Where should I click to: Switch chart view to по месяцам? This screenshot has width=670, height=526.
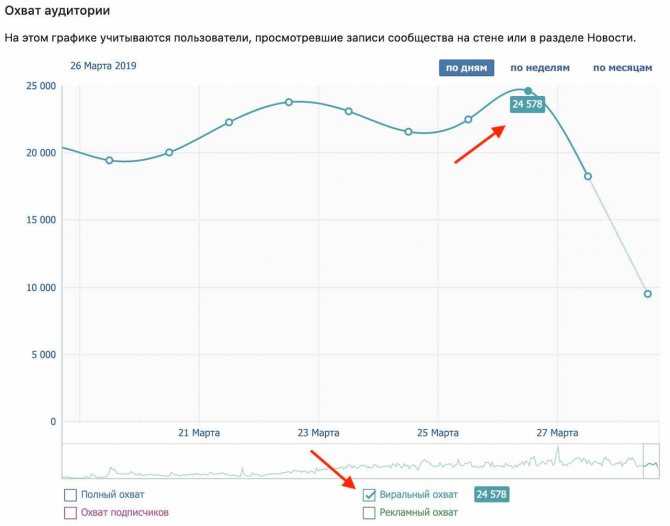coord(623,68)
